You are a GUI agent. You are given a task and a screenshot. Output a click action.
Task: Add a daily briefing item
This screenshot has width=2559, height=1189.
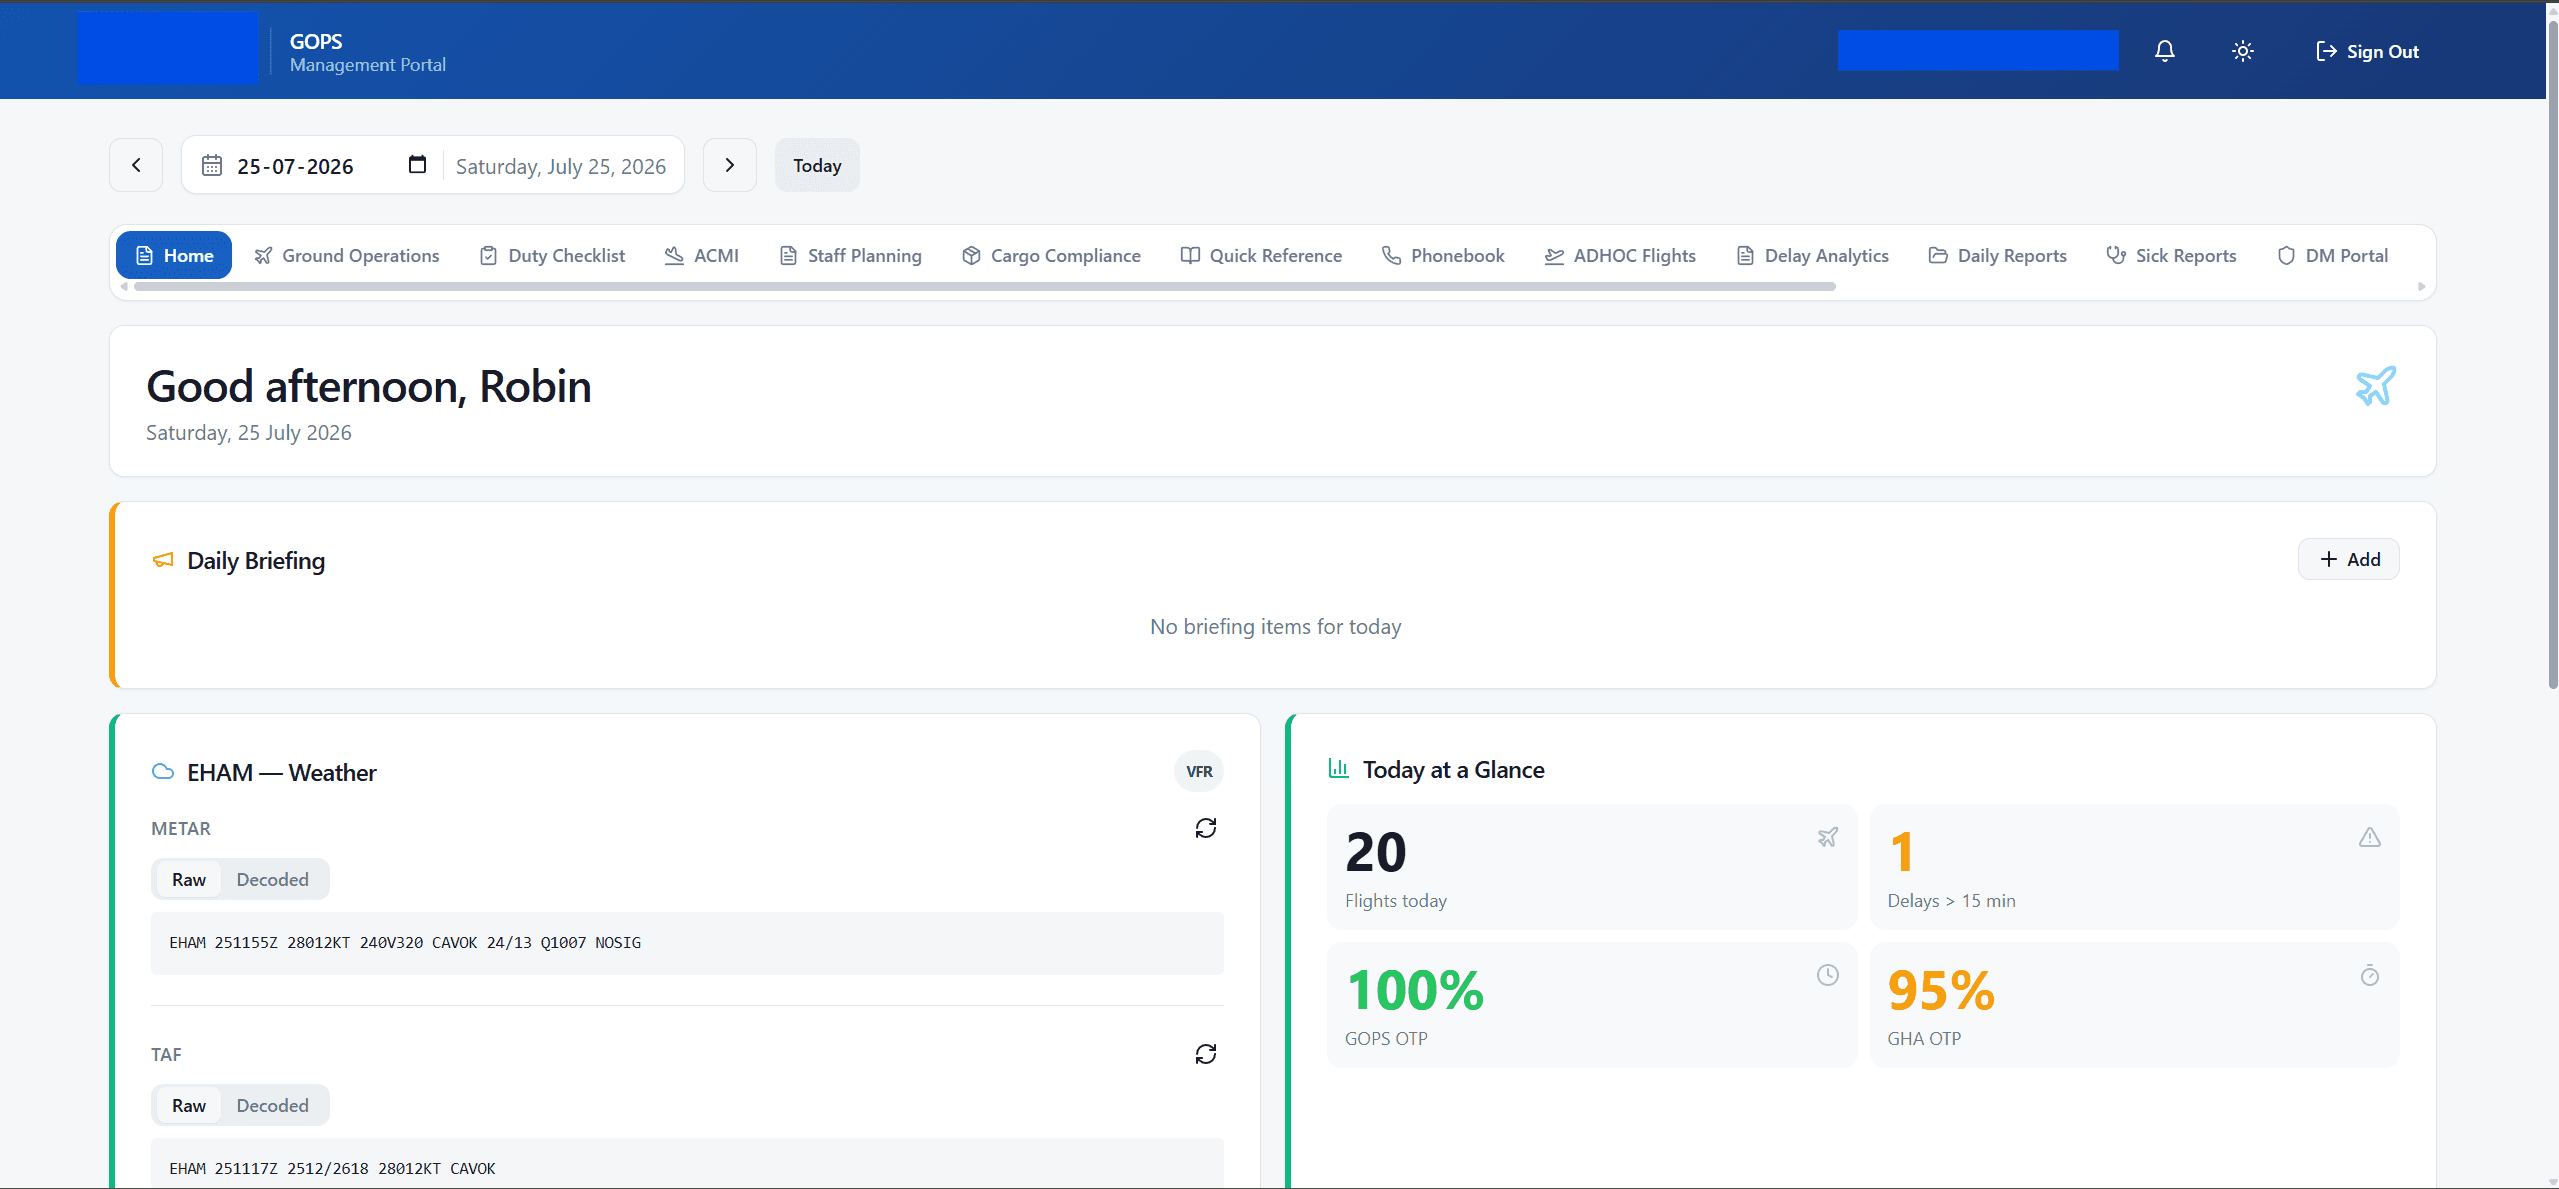click(2348, 559)
